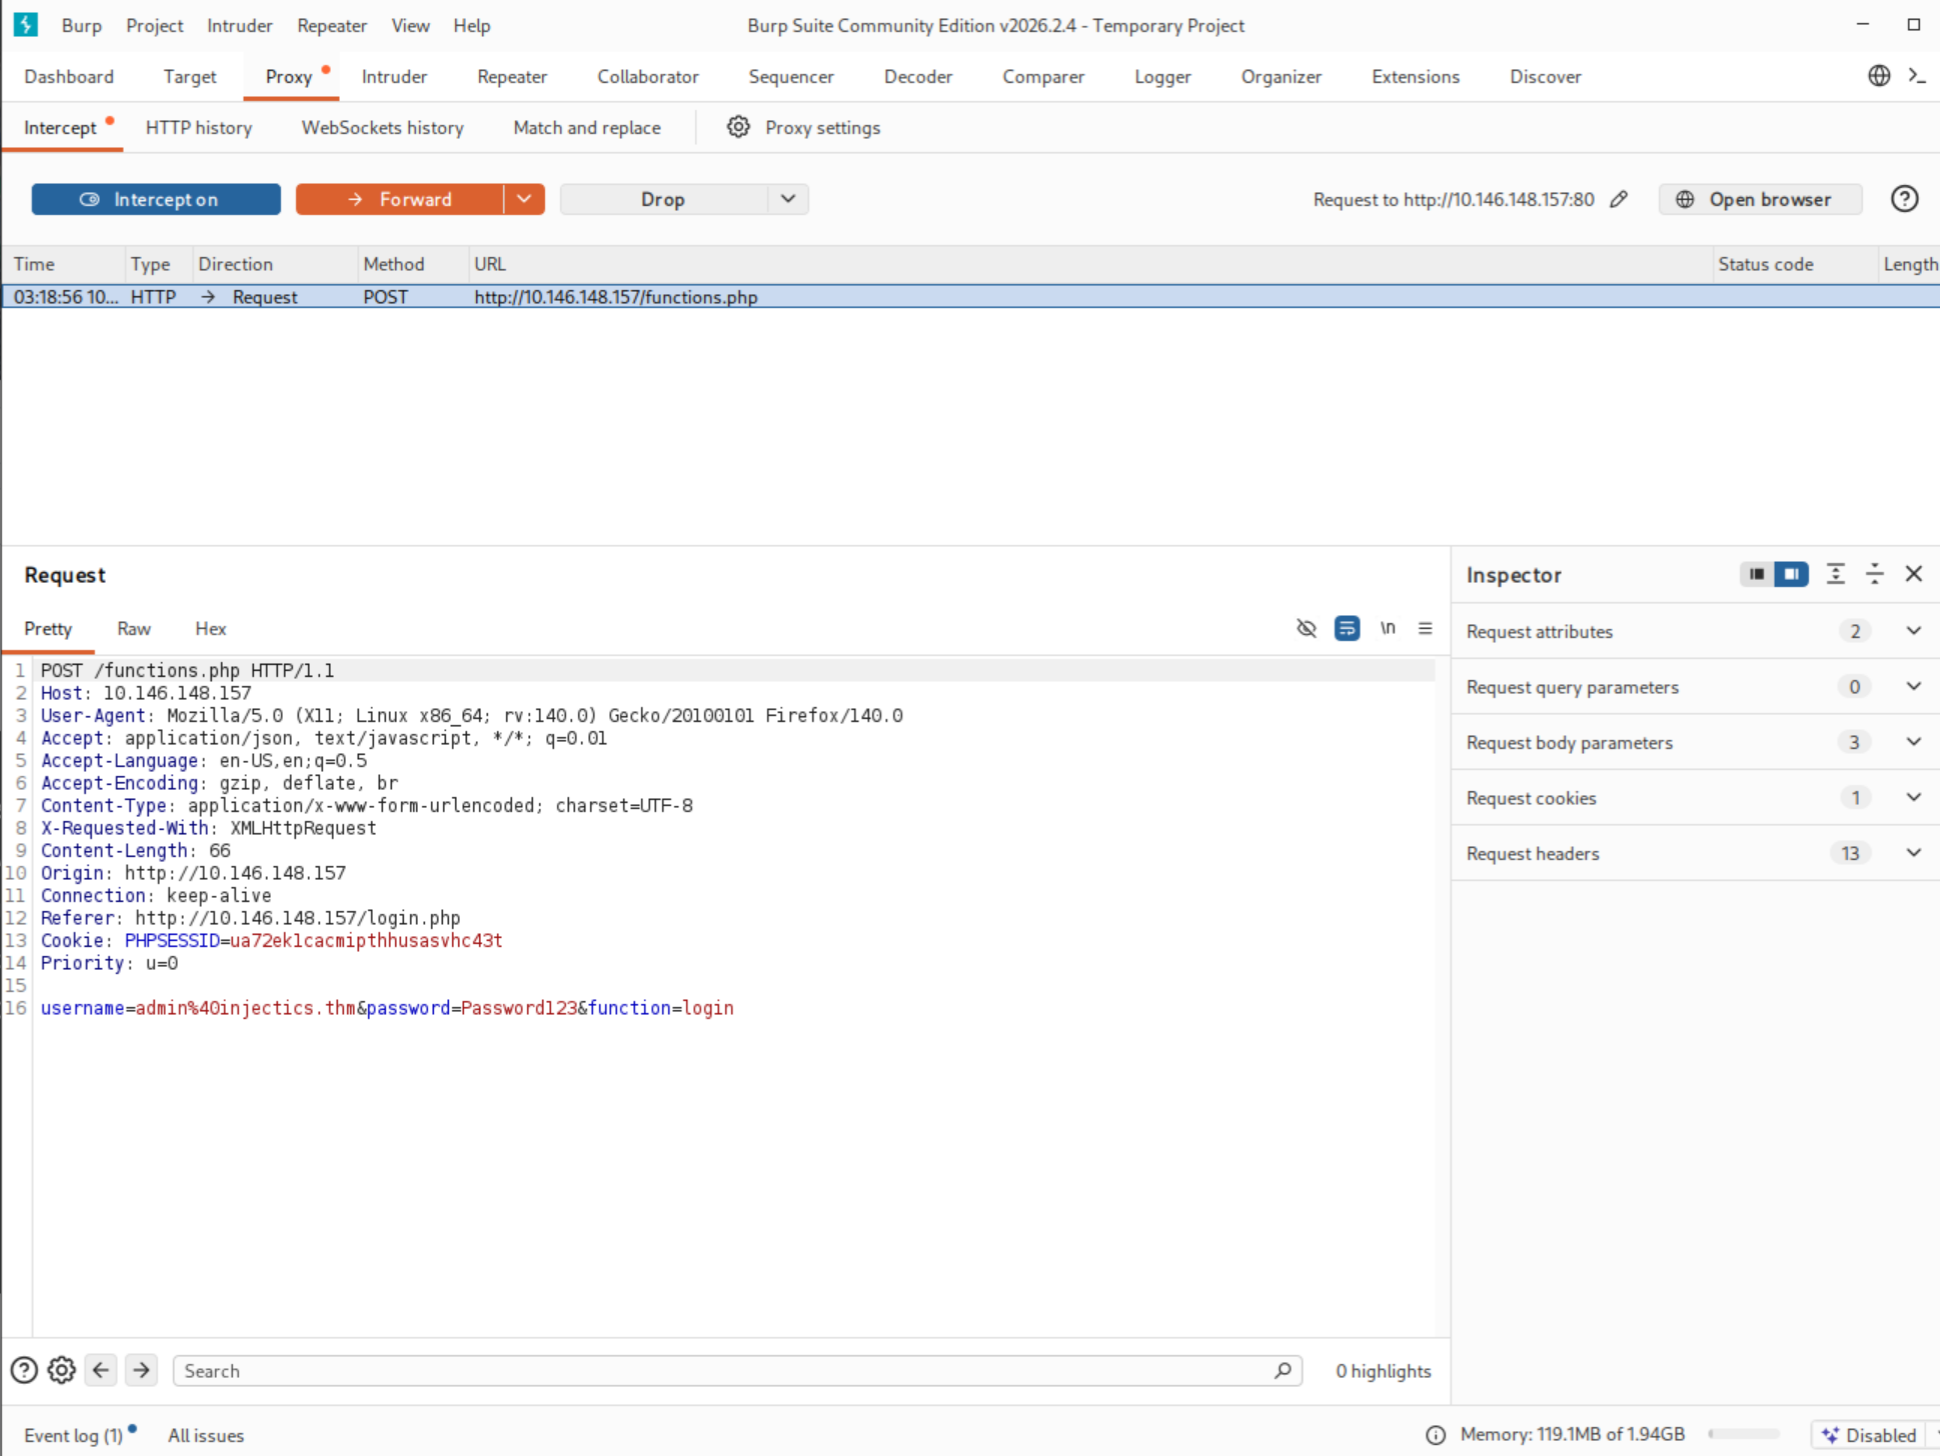The height and width of the screenshot is (1456, 1940).
Task: Edit target pencil icon next to request host
Action: point(1619,199)
